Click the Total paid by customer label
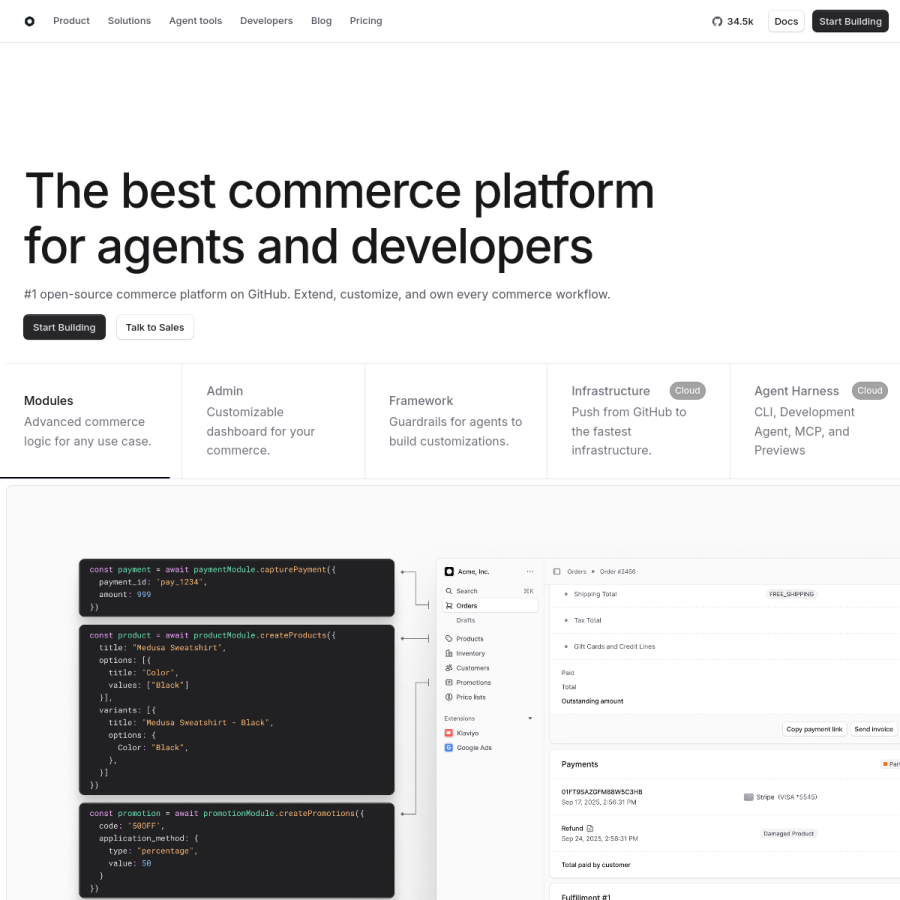 point(596,865)
